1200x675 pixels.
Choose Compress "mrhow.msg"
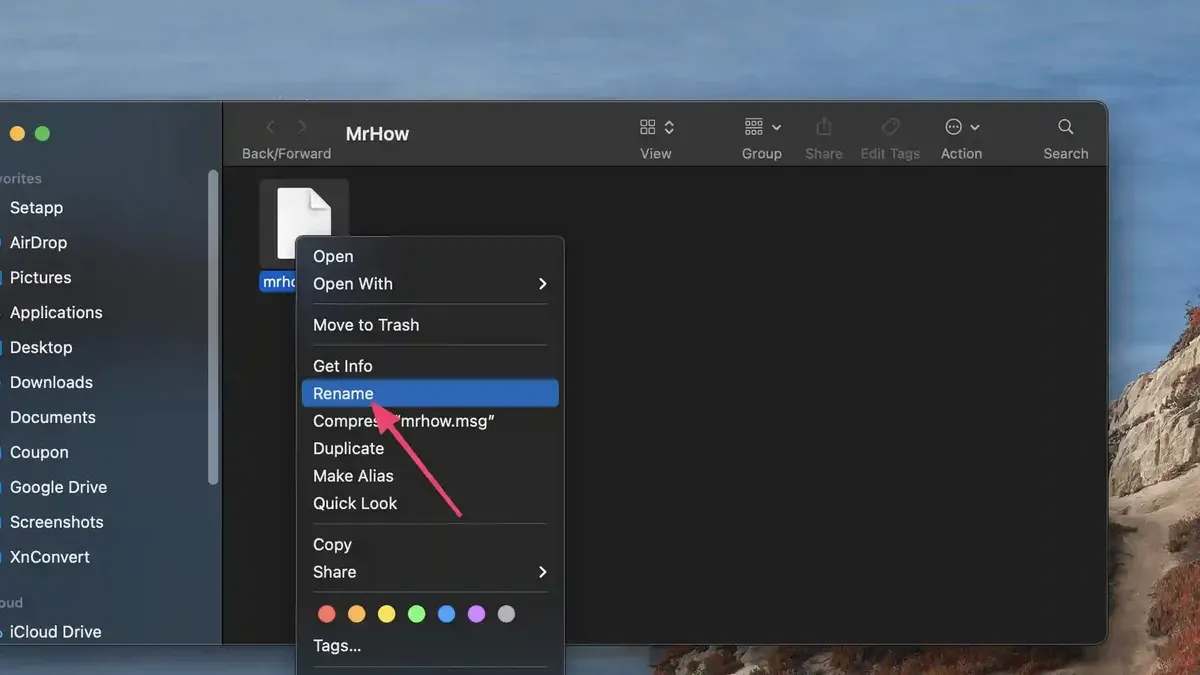coord(430,421)
